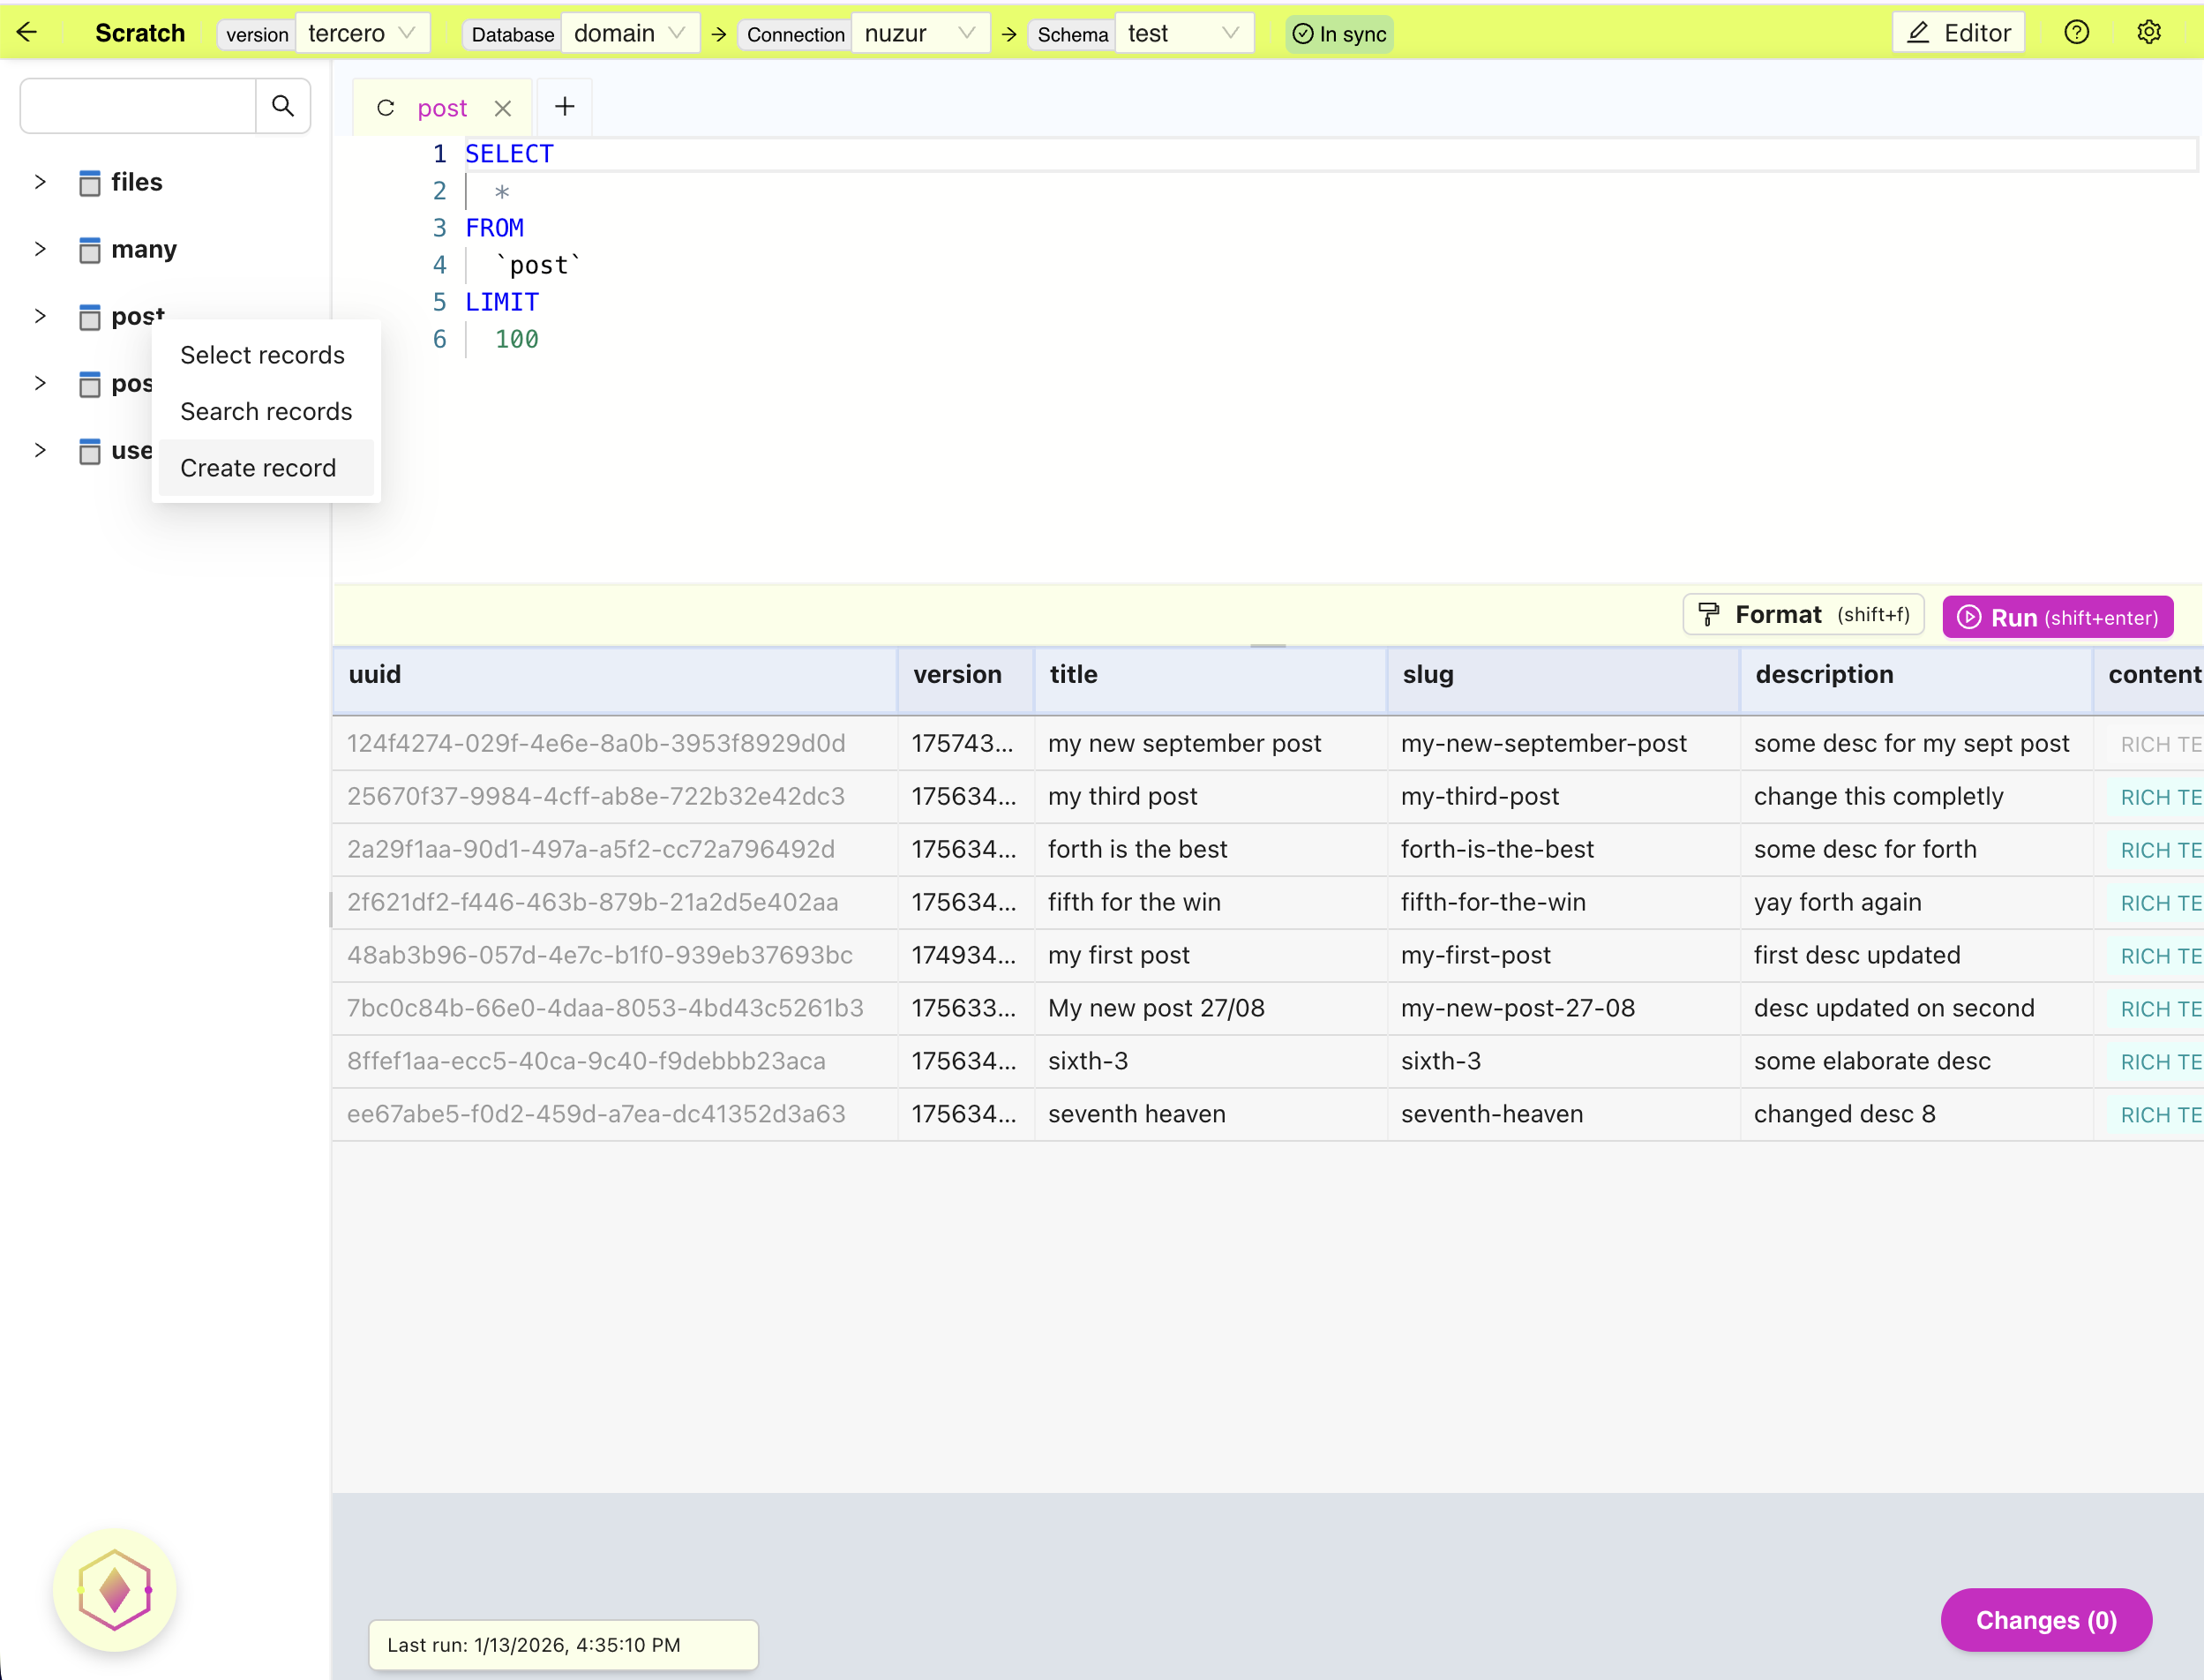Click the back arrow next to Scratch
Viewport: 2204px width, 1680px height.
point(27,31)
